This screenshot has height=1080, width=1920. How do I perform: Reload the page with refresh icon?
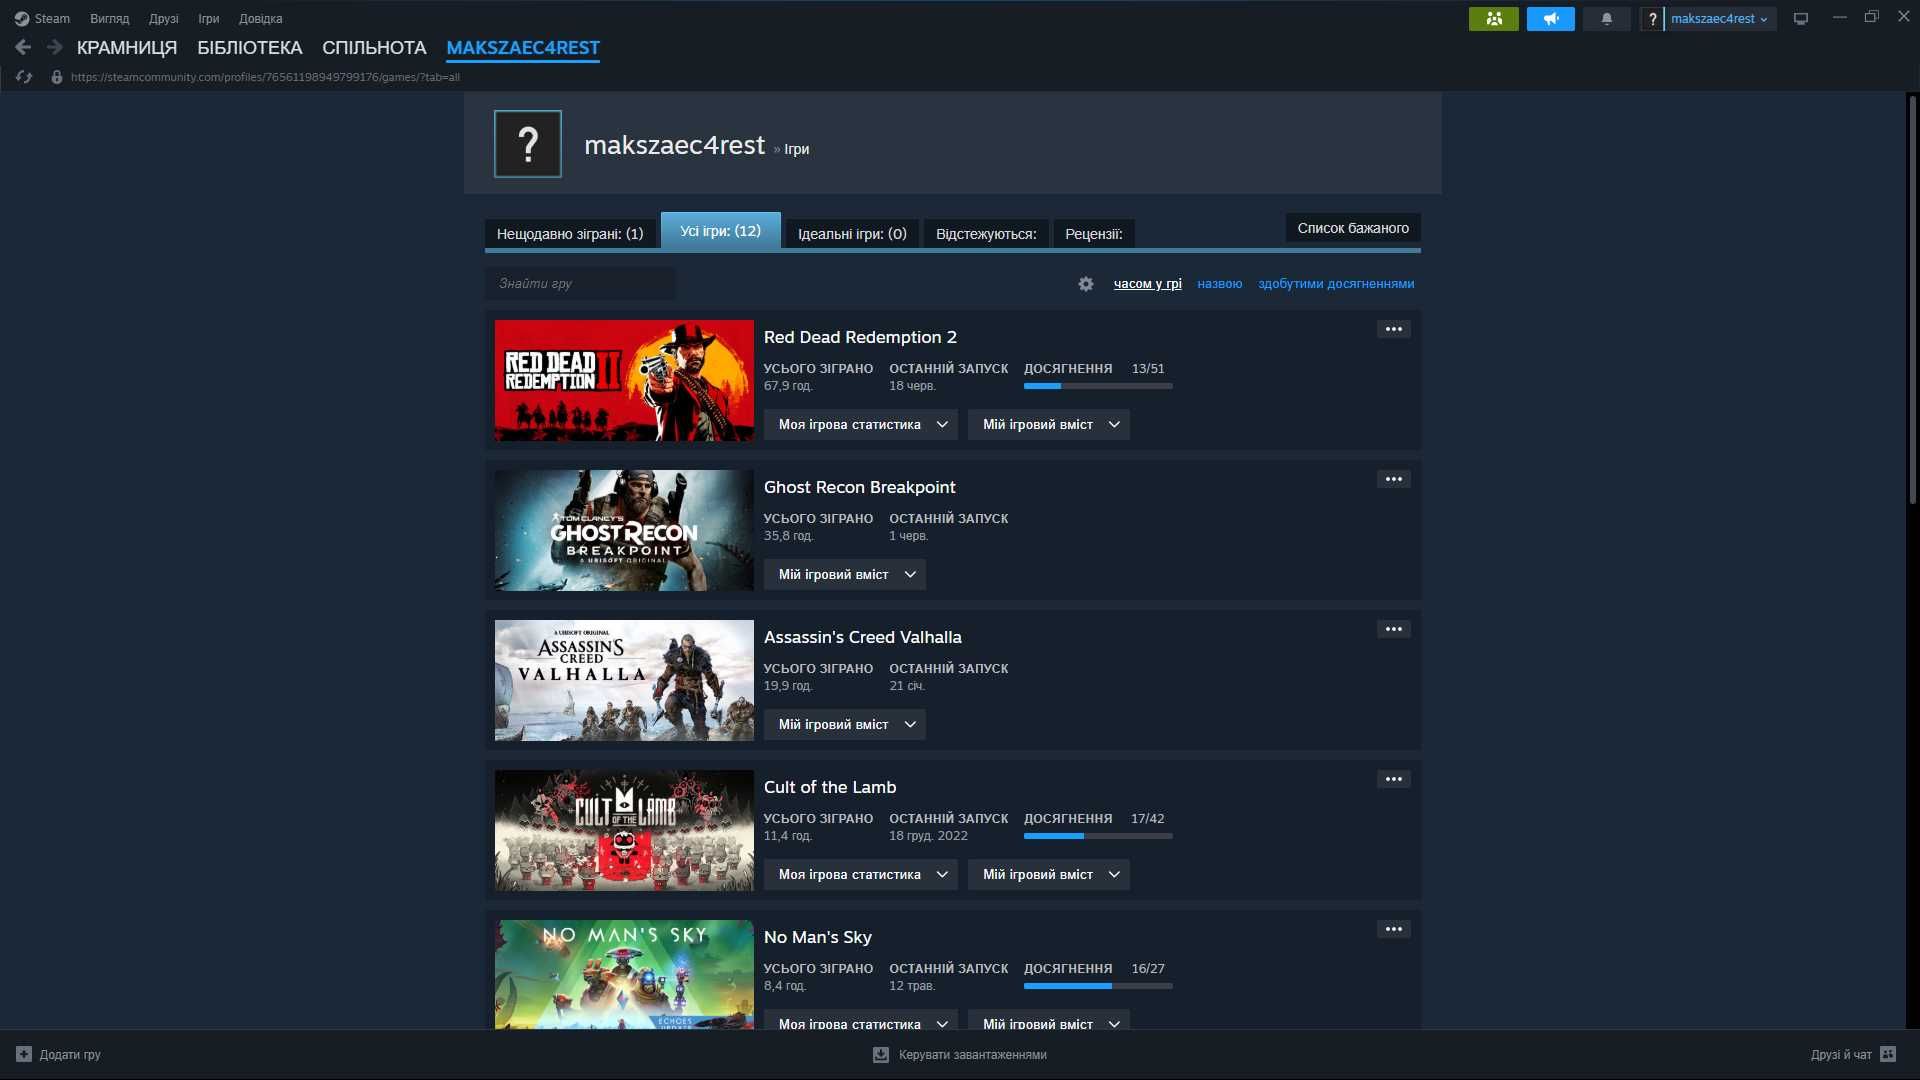point(24,77)
